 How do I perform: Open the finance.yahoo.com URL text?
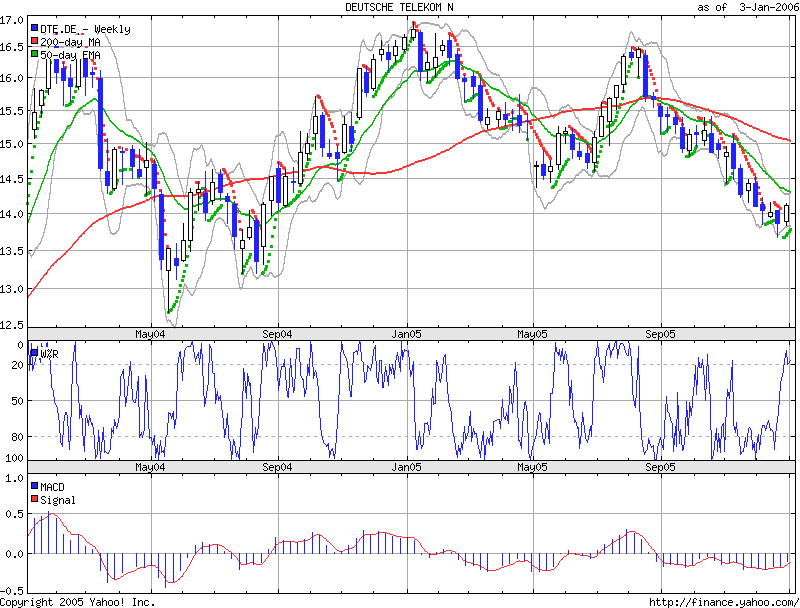[x=723, y=602]
